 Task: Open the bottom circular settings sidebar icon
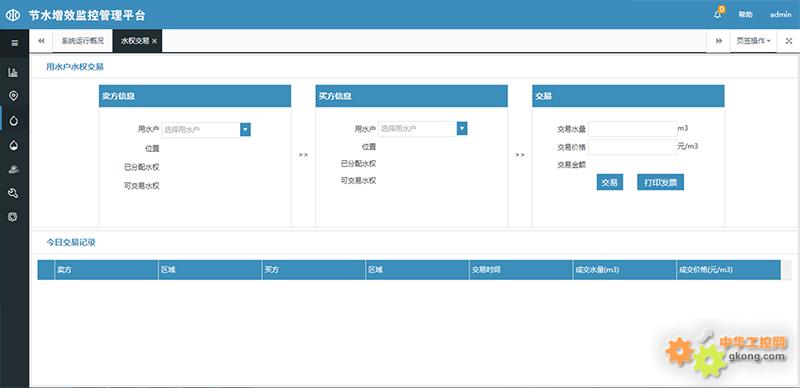coord(13,217)
